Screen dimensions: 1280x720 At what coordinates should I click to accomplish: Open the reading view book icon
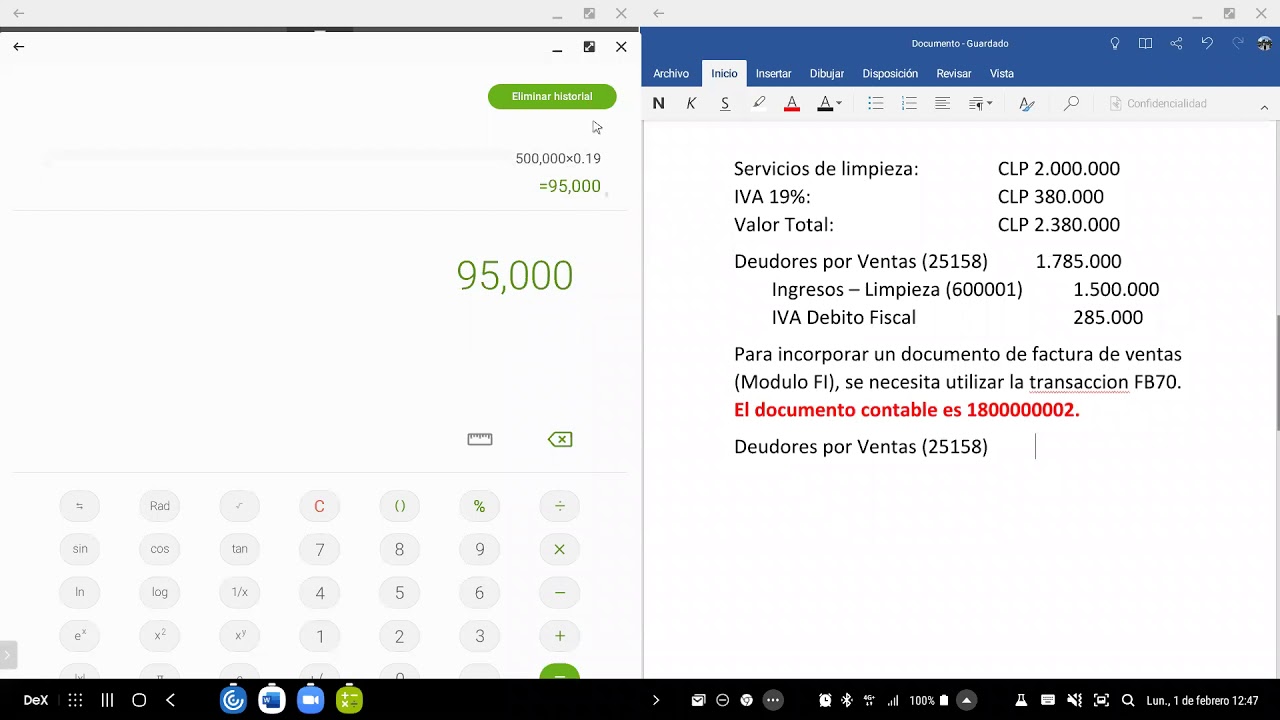tap(1146, 43)
